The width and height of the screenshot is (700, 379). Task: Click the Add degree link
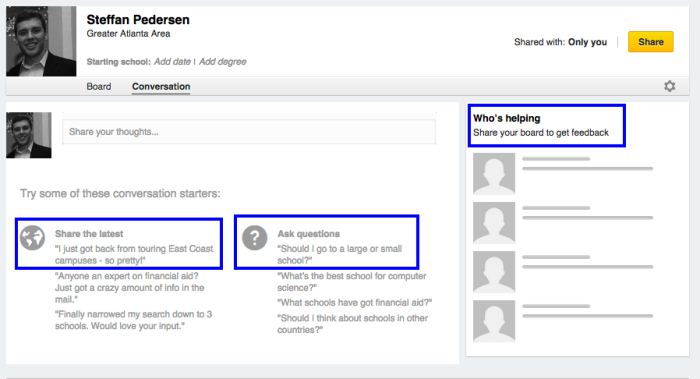point(222,62)
